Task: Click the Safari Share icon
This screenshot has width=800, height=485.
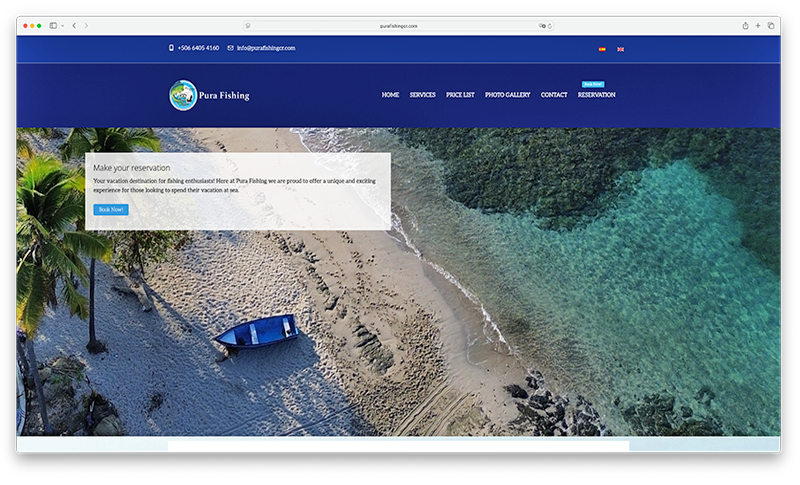Action: tap(745, 25)
